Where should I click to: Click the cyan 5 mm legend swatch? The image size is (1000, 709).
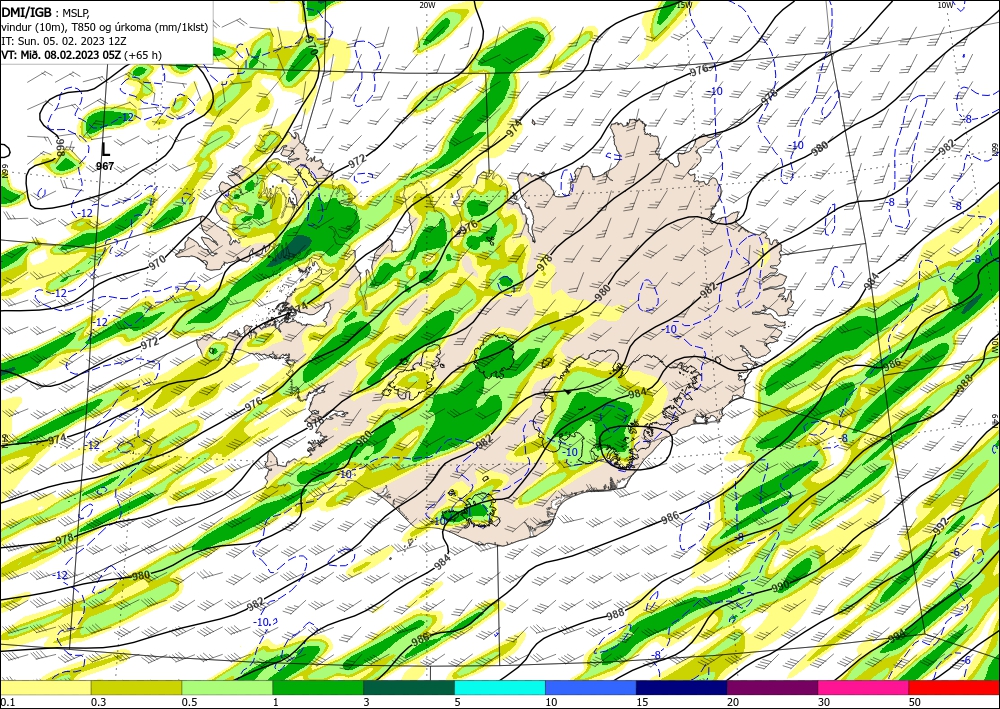pos(499,688)
